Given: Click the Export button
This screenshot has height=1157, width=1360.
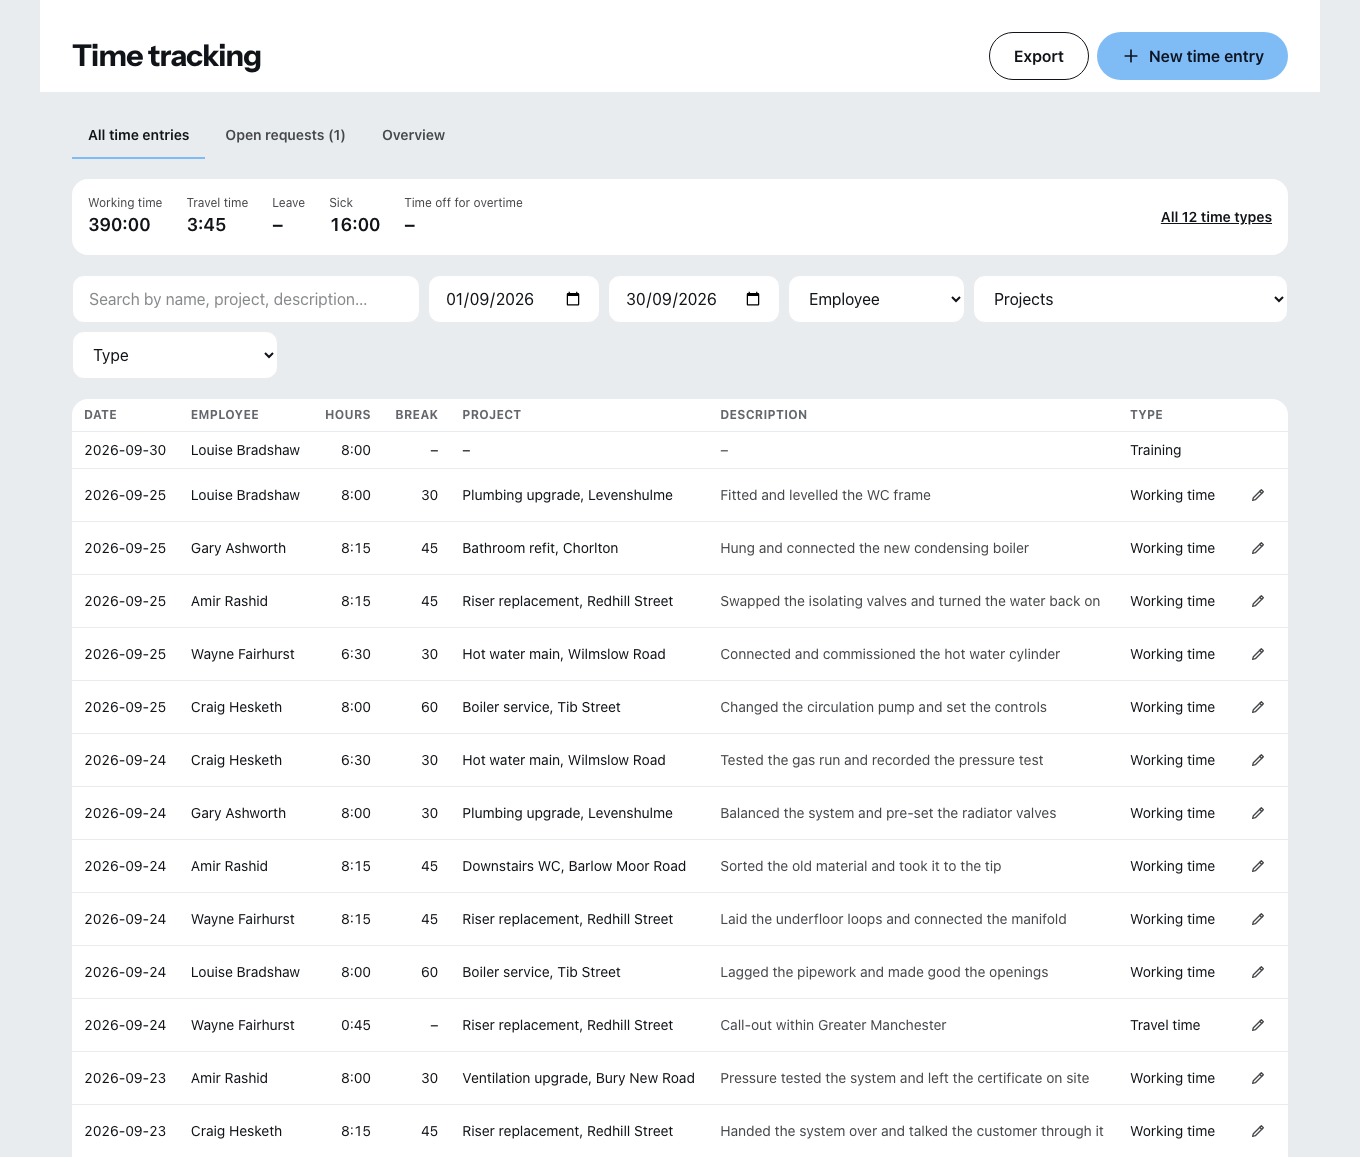Looking at the screenshot, I should 1038,56.
